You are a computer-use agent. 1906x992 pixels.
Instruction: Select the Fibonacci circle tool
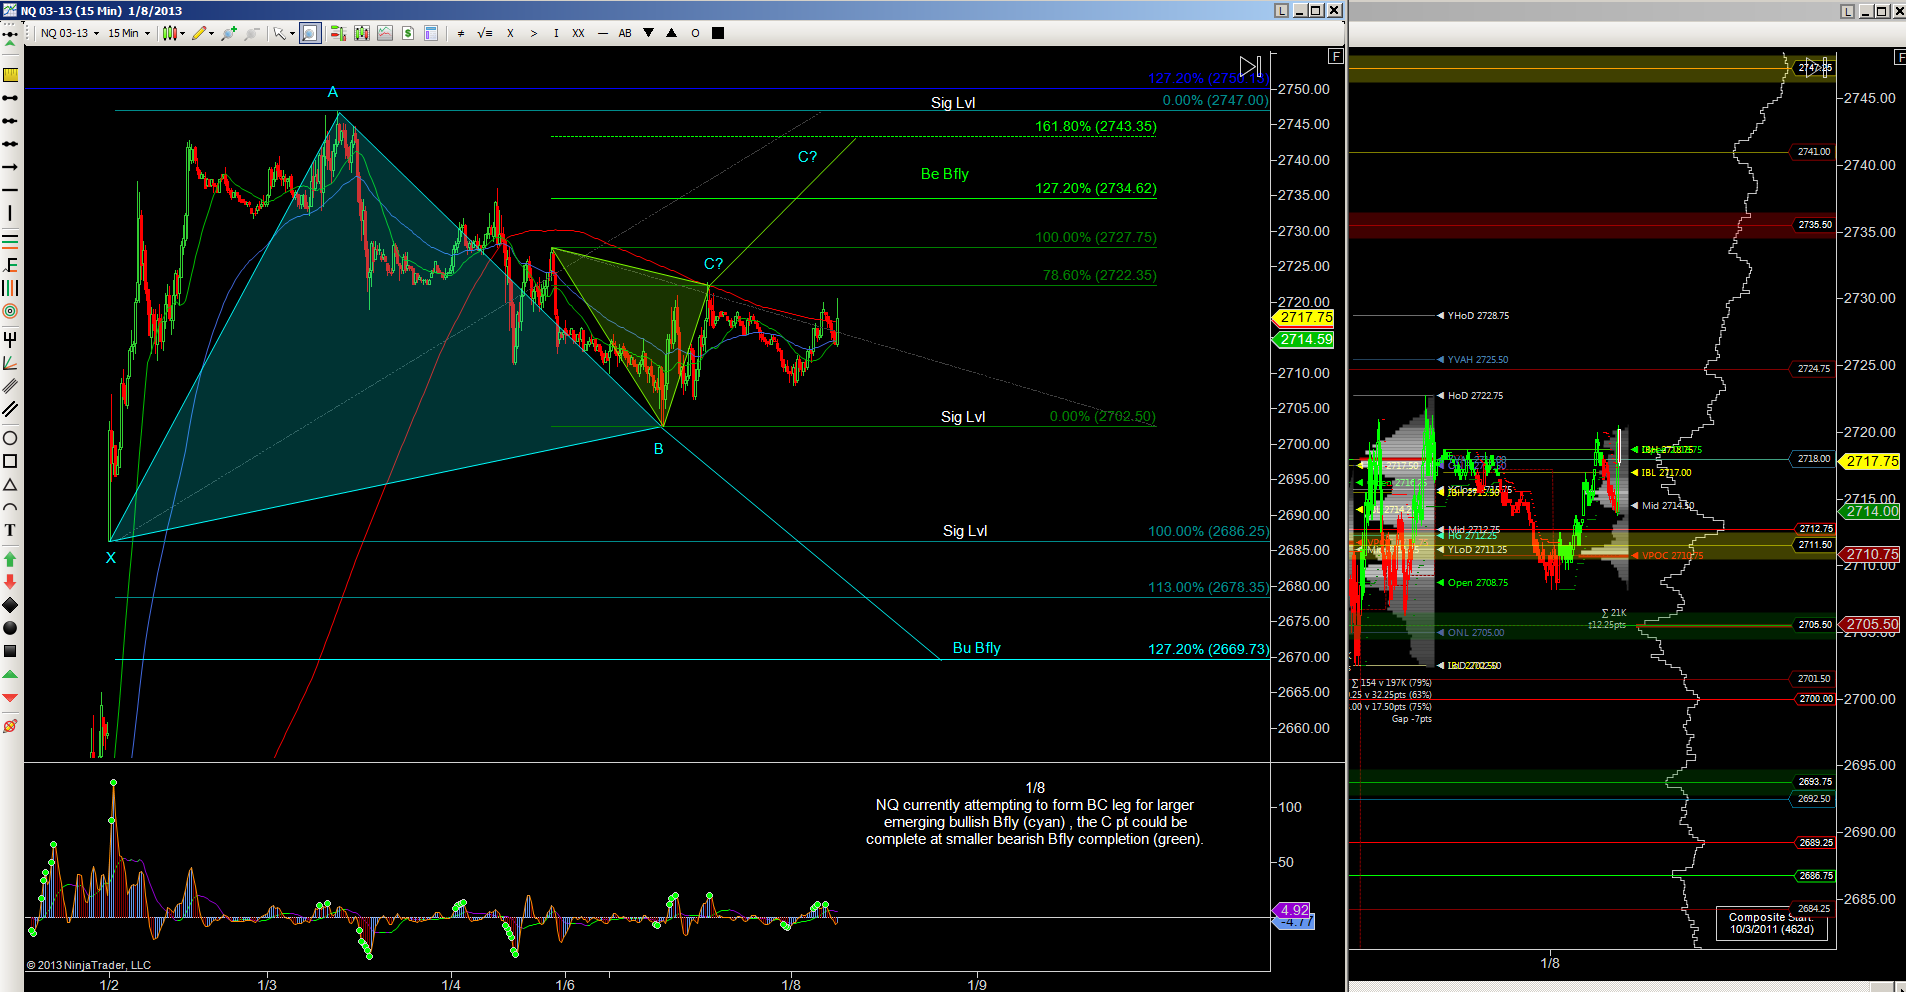click(x=10, y=312)
